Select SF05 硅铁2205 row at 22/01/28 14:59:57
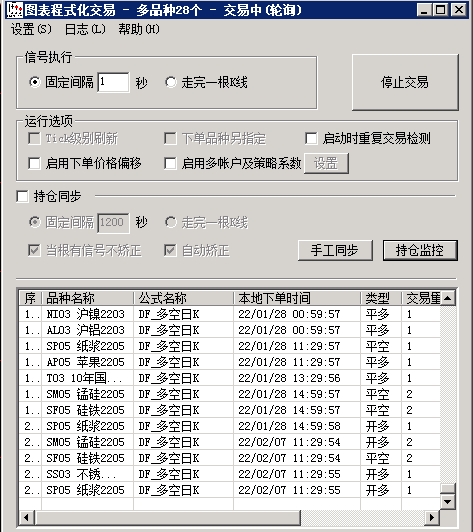Screen dimensions: 473x532 [230, 410]
